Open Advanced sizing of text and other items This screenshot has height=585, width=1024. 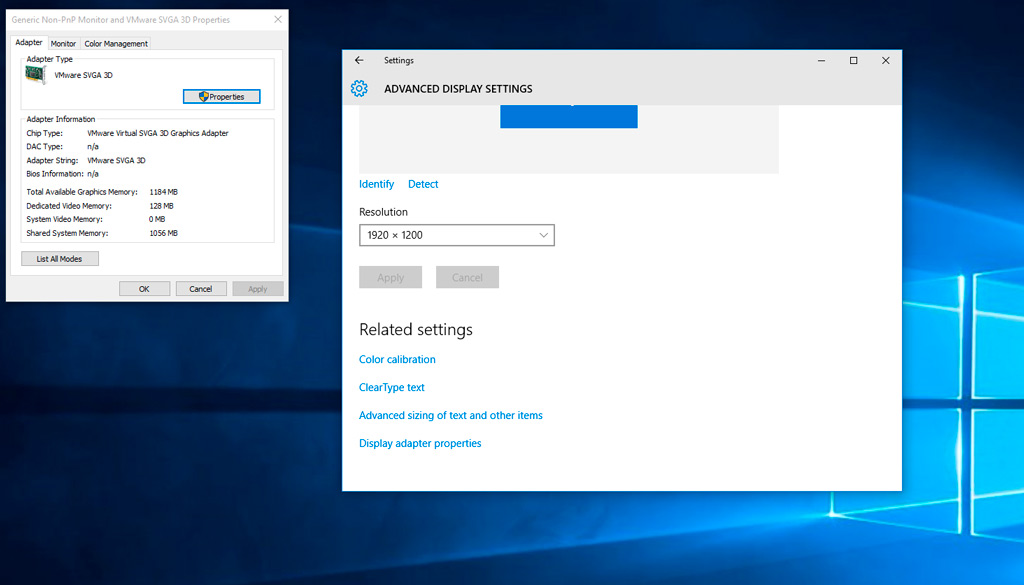[451, 415]
